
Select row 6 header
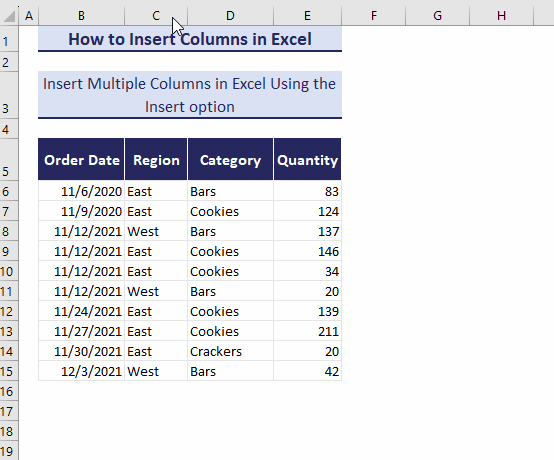point(9,191)
